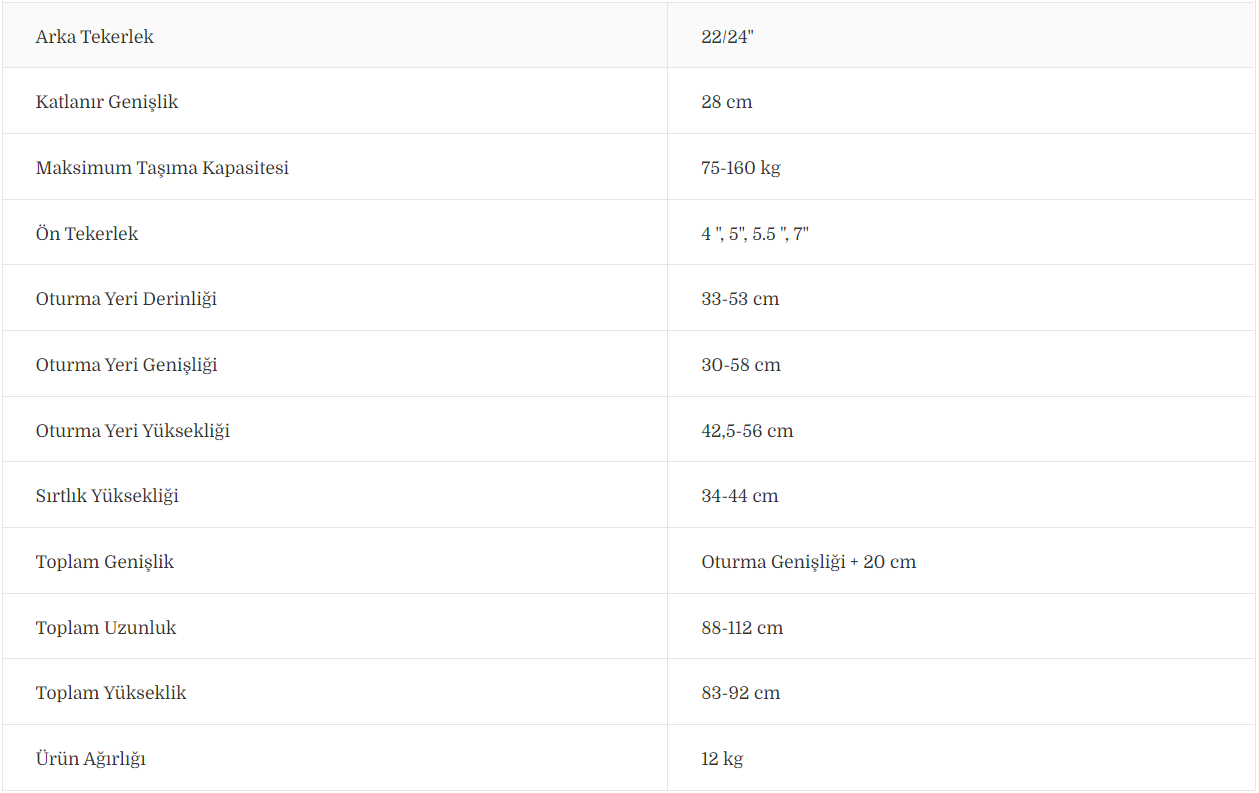Select the 34-44 cm backrest value
The width and height of the screenshot is (1259, 793).
tap(740, 496)
